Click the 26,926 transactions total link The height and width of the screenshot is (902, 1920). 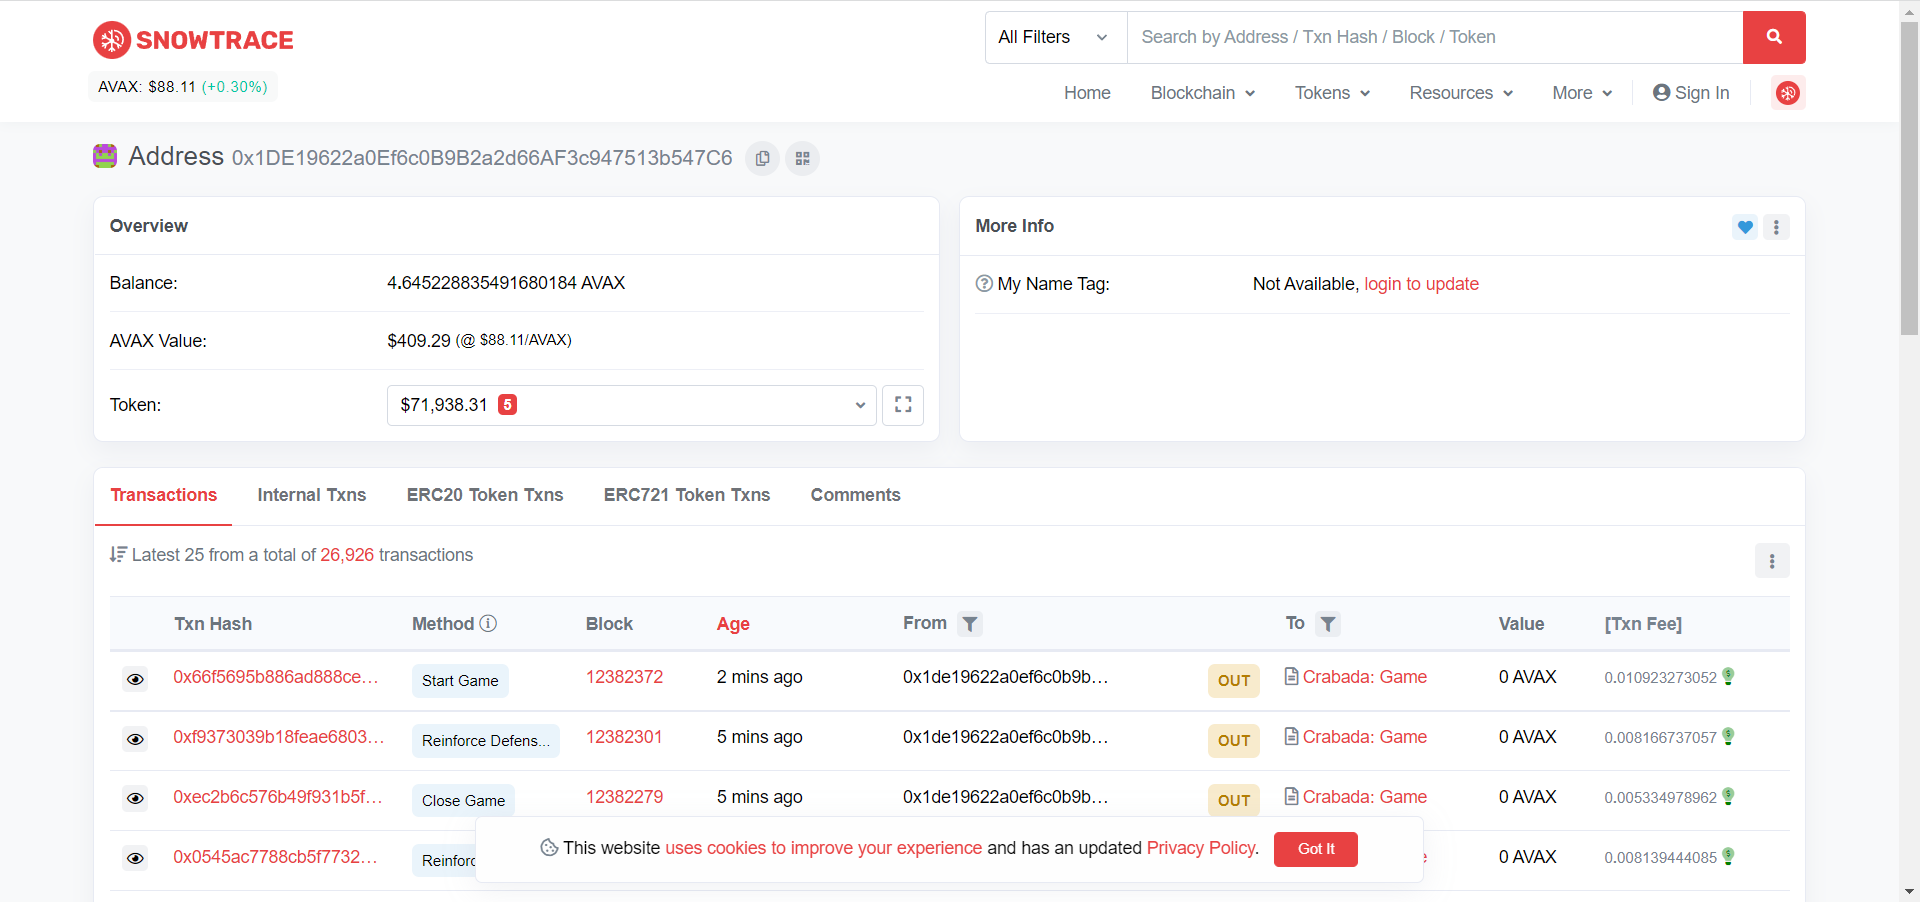click(x=347, y=555)
